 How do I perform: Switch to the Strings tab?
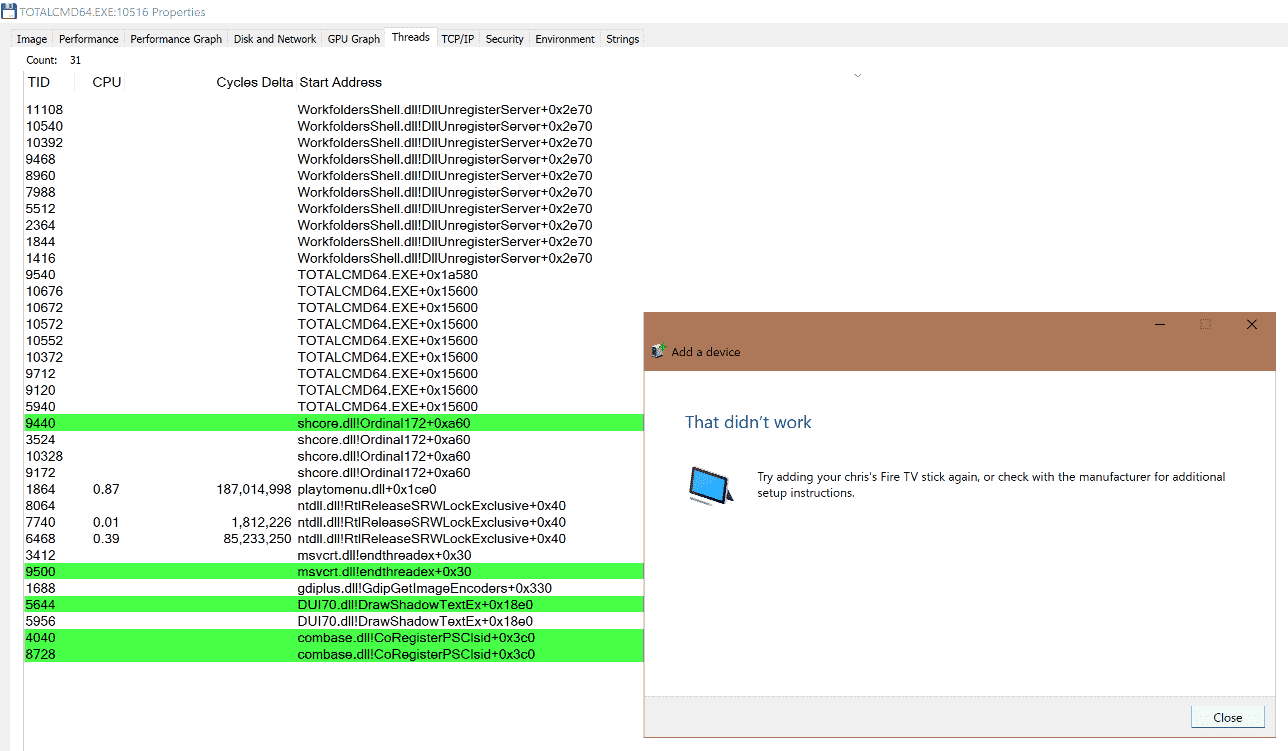(x=623, y=39)
